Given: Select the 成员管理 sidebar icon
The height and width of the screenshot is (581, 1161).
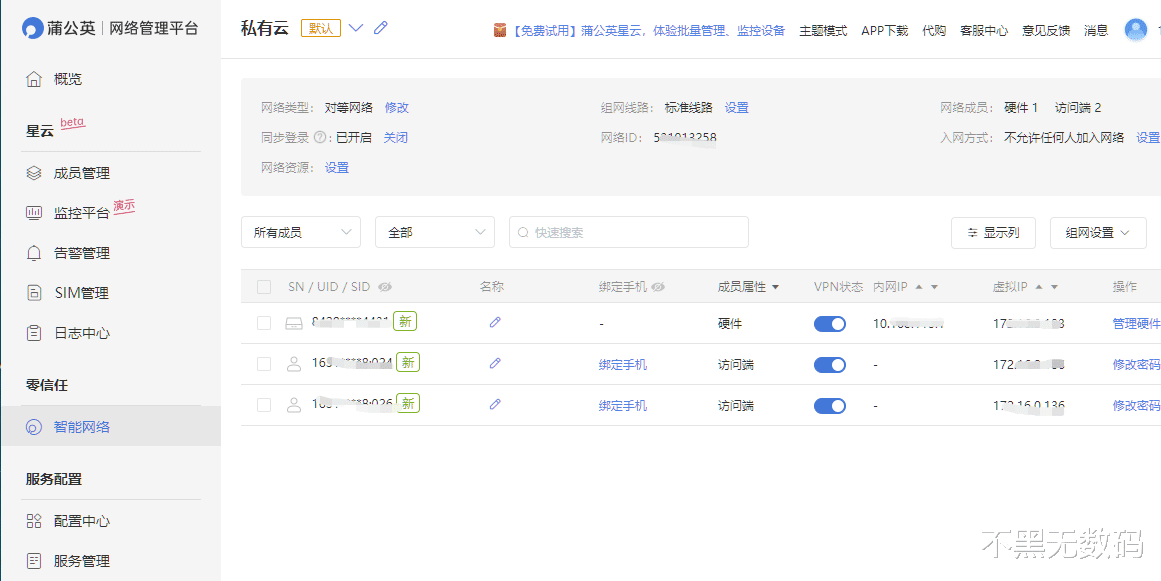Looking at the screenshot, I should click(x=36, y=172).
